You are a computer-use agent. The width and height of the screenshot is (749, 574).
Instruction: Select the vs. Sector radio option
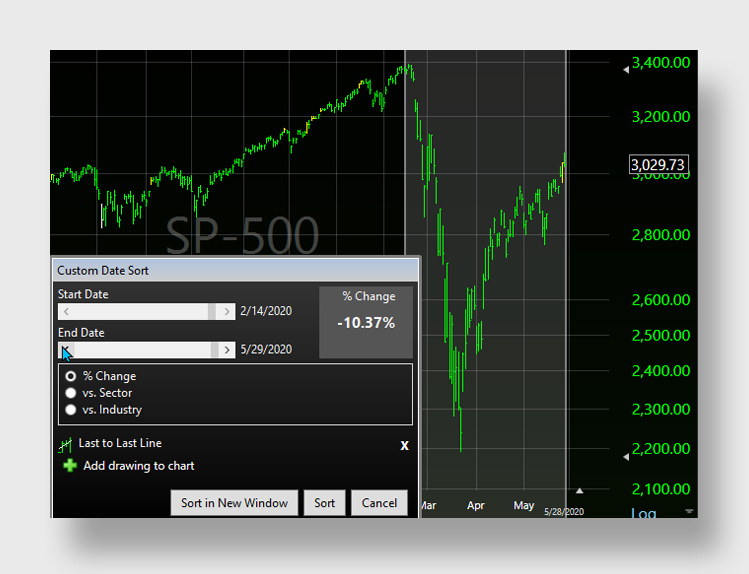[x=70, y=393]
